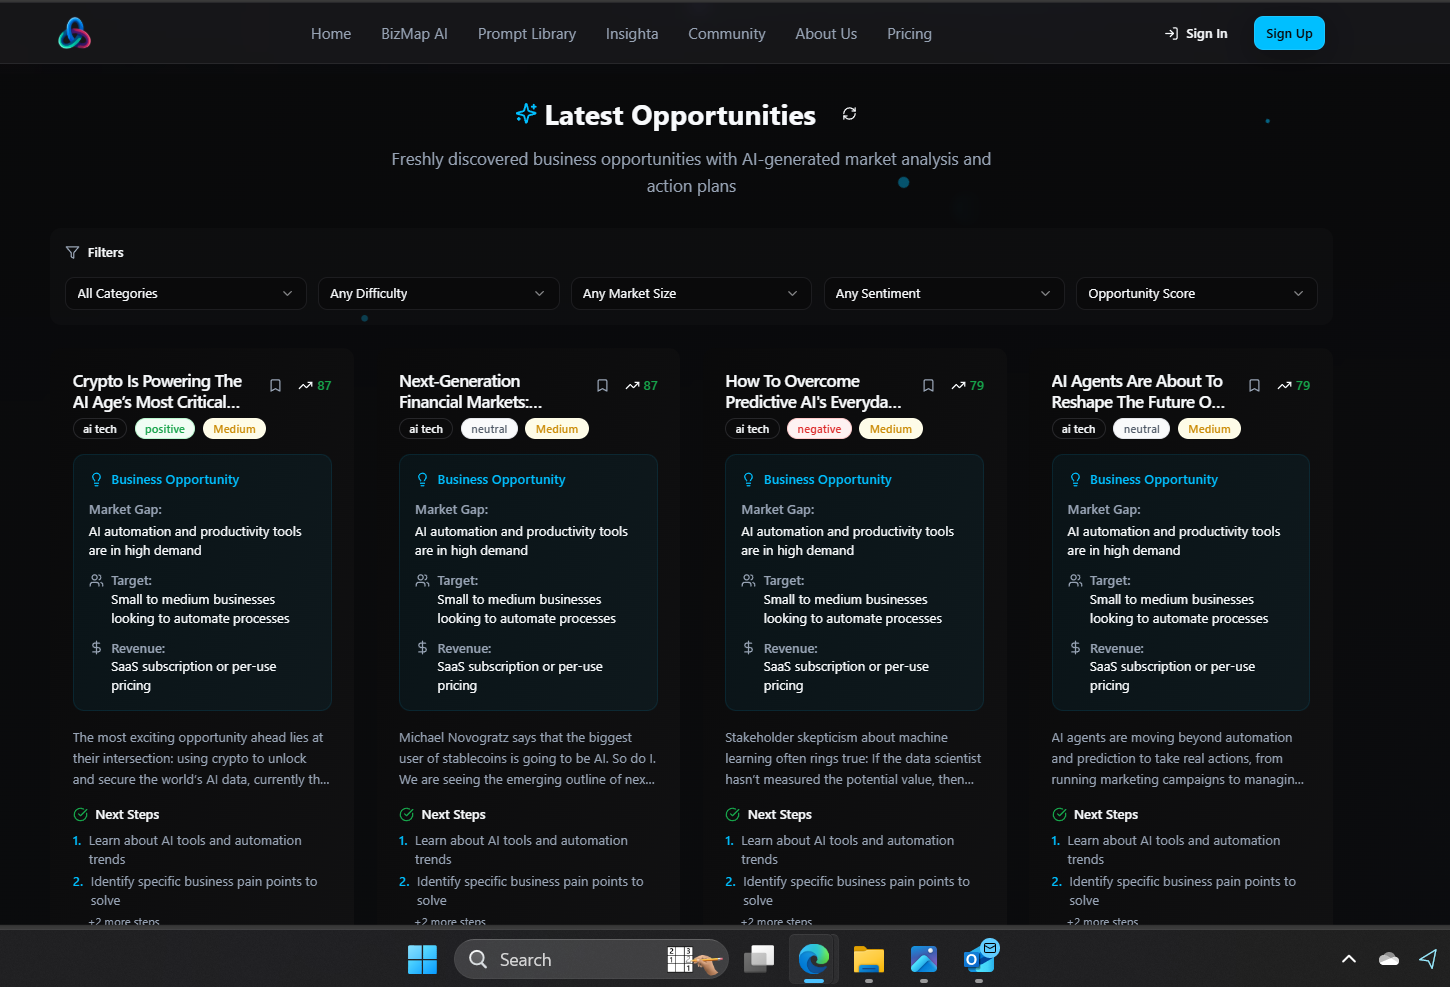1450x987 pixels.
Task: Toggle the negative badge on the Predictive AI card
Action: click(819, 428)
